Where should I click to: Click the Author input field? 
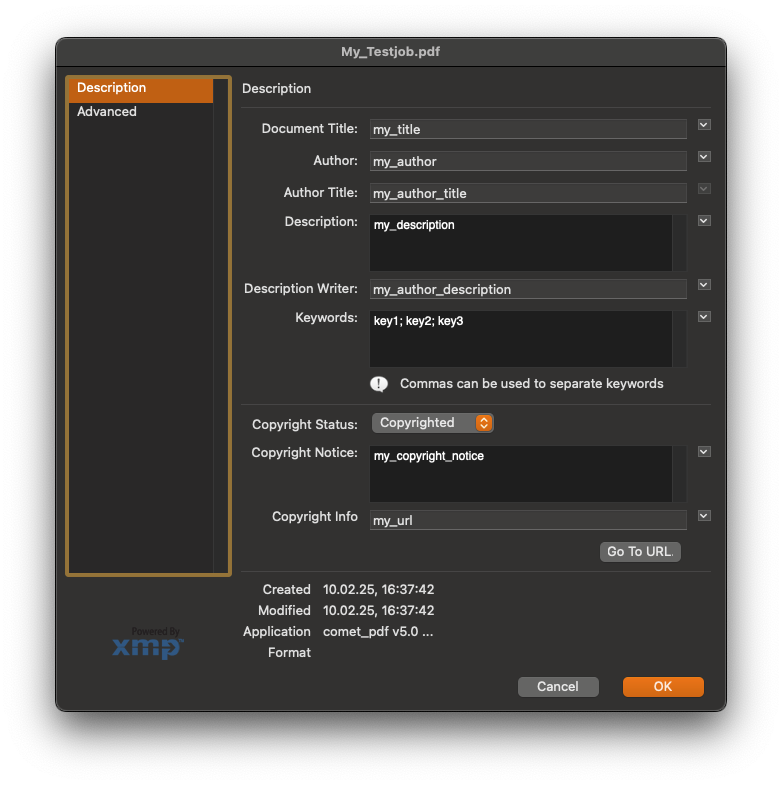tap(528, 161)
